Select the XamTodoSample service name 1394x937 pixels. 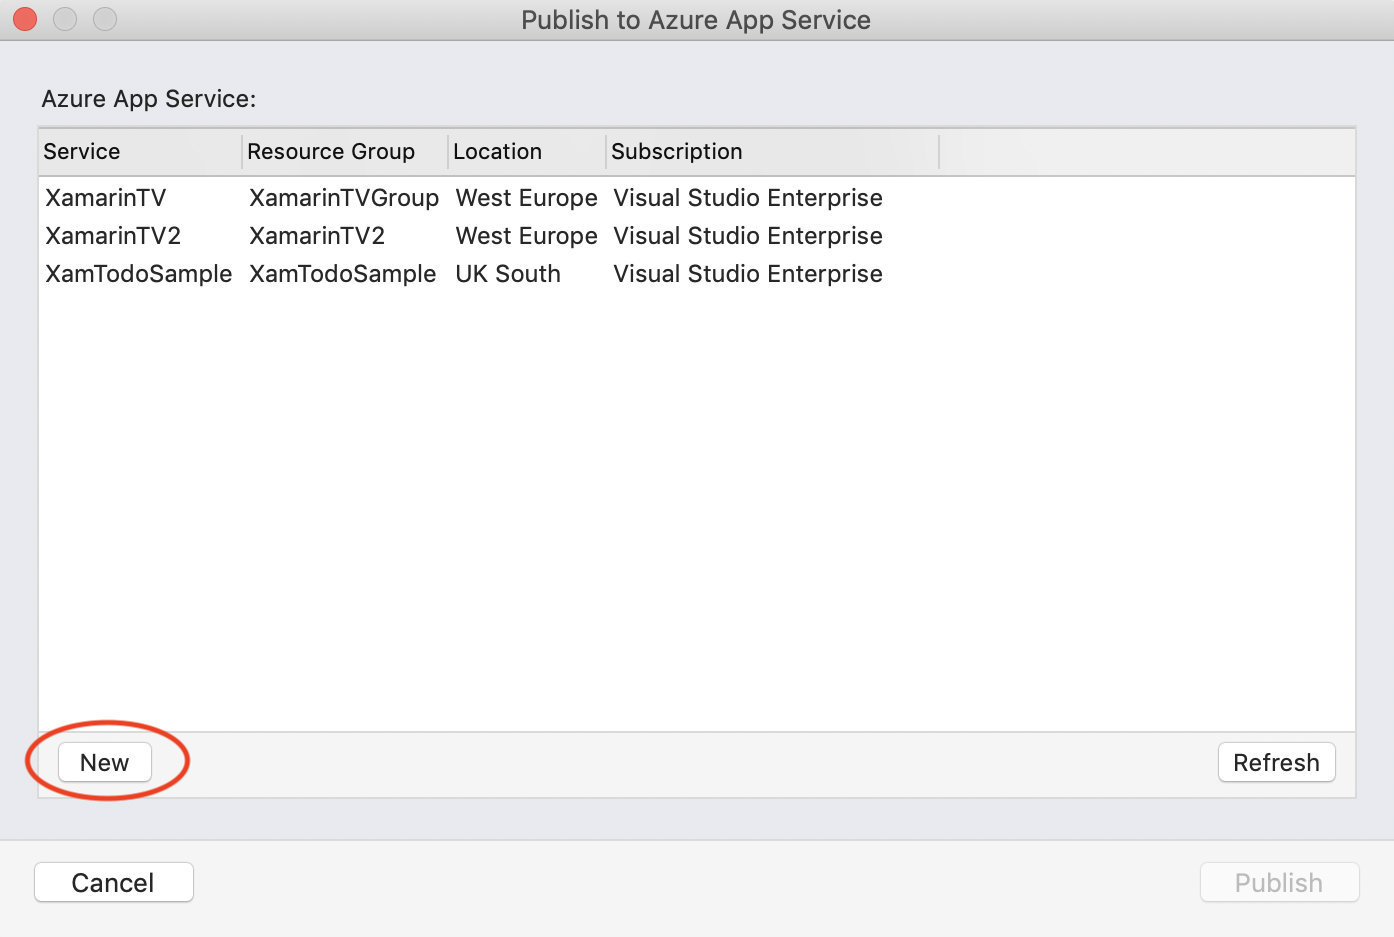pyautogui.click(x=139, y=274)
